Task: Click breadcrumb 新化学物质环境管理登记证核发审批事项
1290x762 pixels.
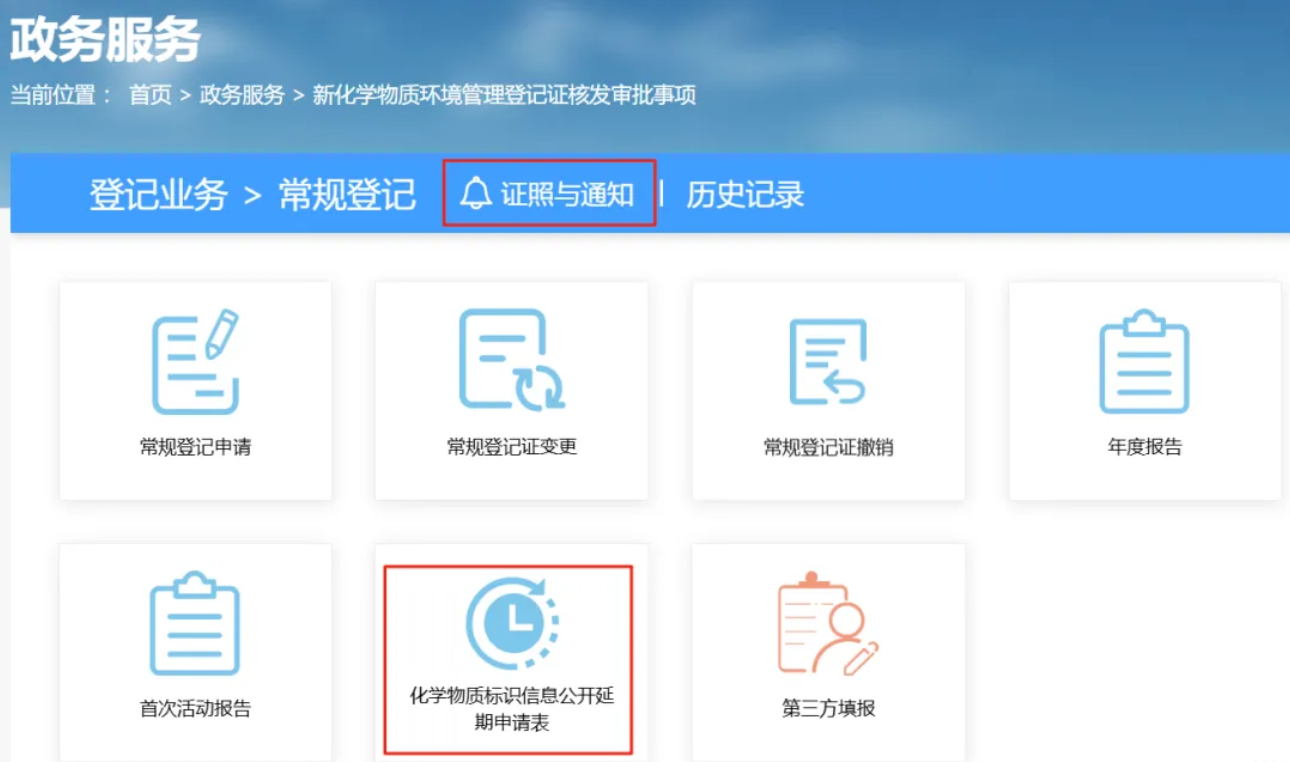Action: coord(504,96)
